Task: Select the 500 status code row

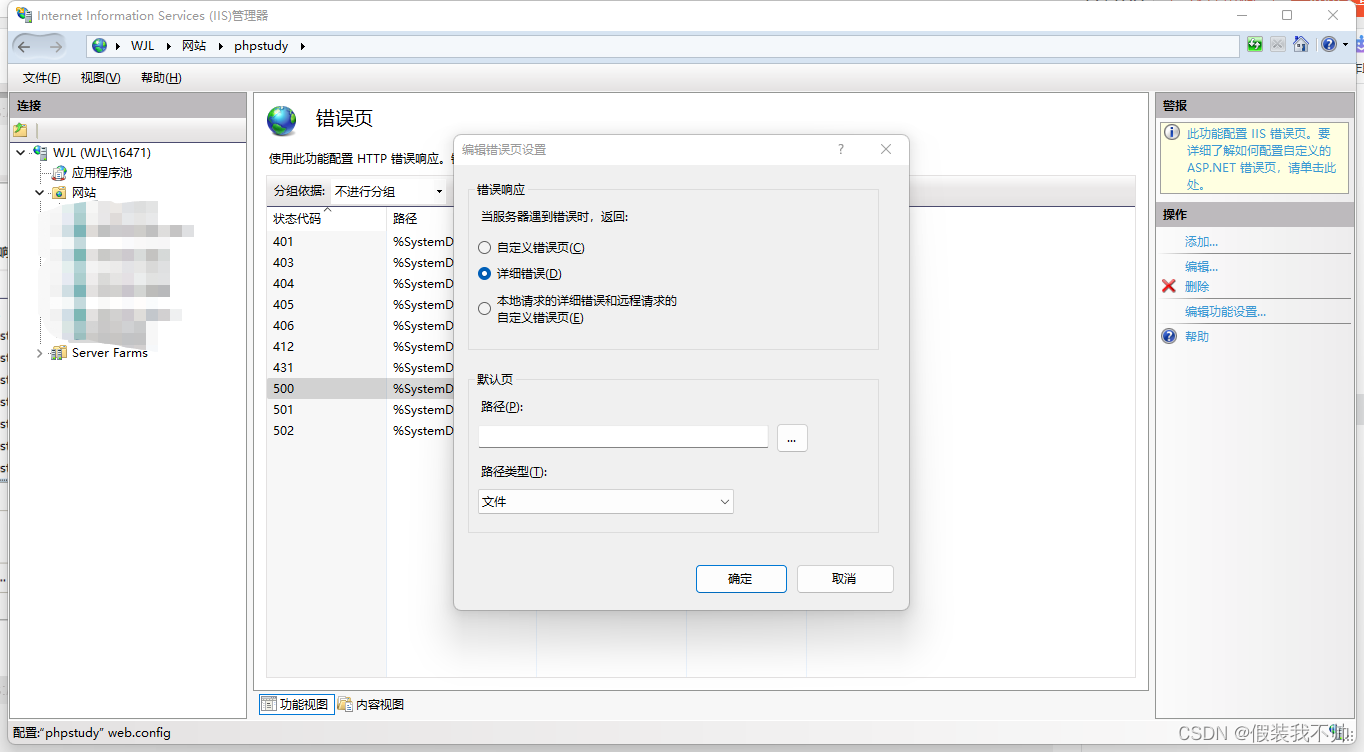Action: [x=360, y=389]
